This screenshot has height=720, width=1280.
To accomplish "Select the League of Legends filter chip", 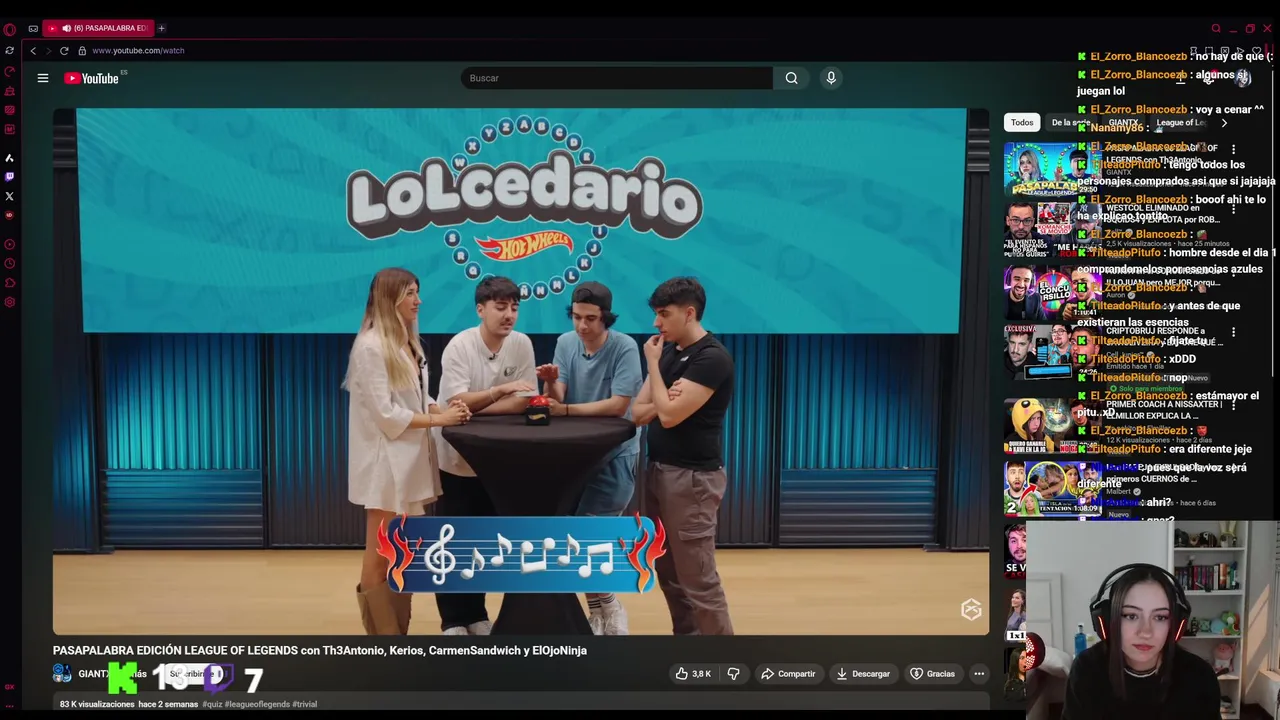I will (x=1180, y=122).
